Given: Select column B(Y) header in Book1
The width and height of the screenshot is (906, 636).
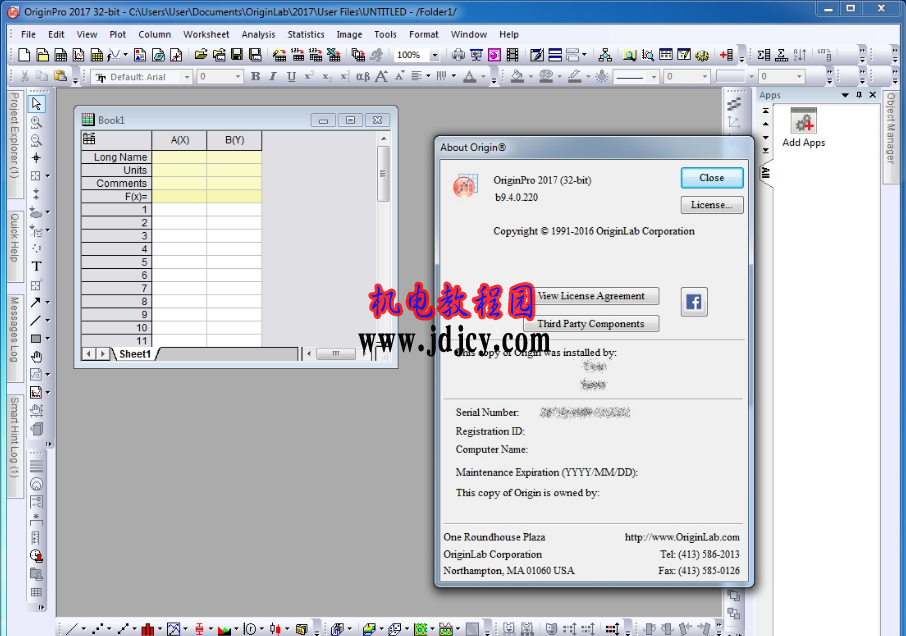Looking at the screenshot, I should tap(234, 140).
